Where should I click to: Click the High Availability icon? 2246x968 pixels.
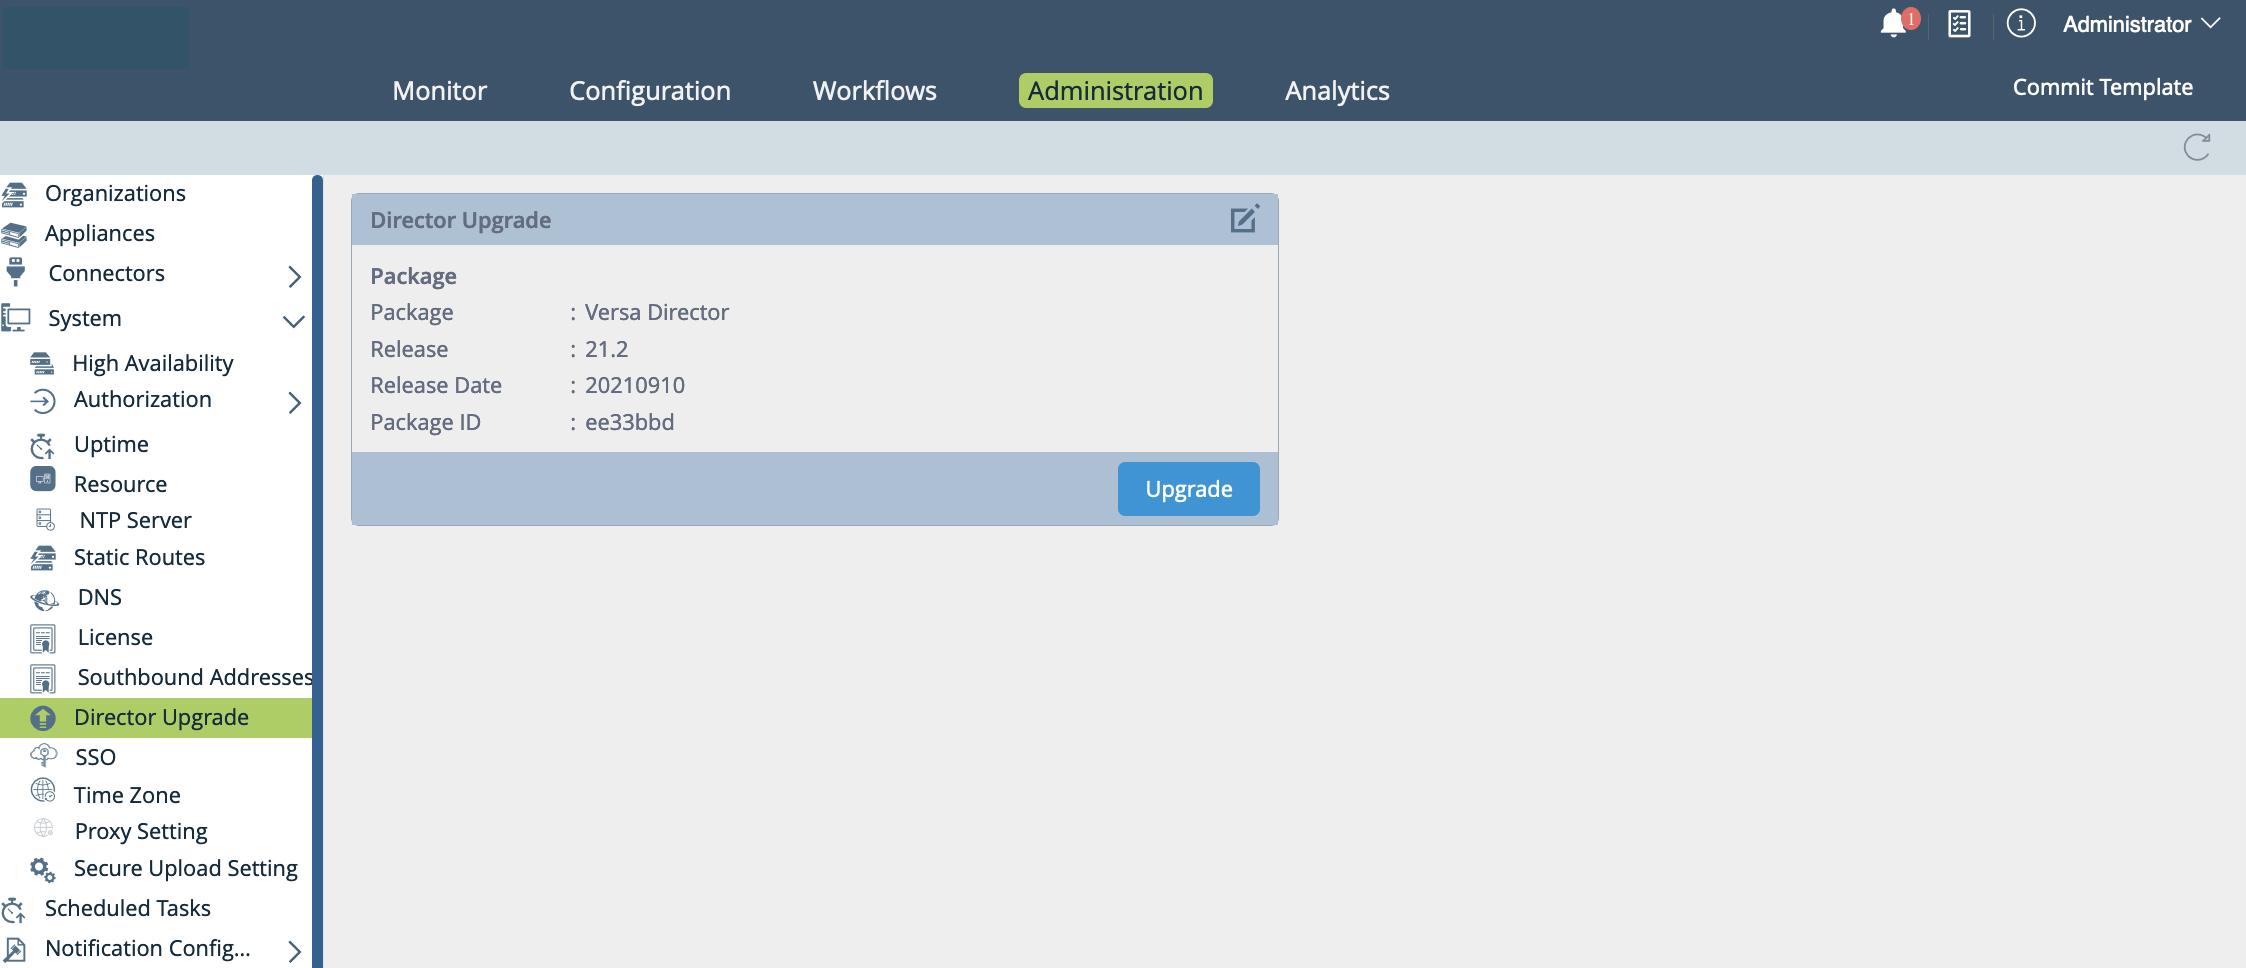(42, 363)
